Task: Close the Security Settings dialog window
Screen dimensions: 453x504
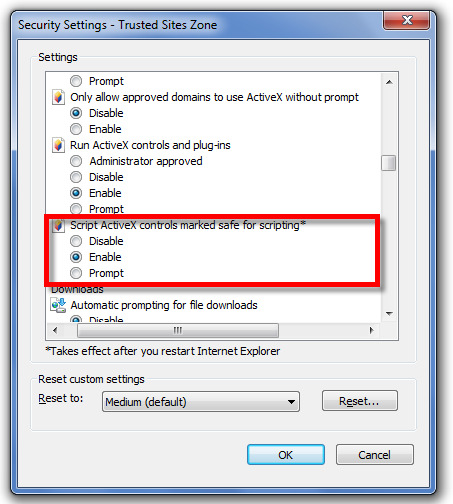Action: [406, 20]
